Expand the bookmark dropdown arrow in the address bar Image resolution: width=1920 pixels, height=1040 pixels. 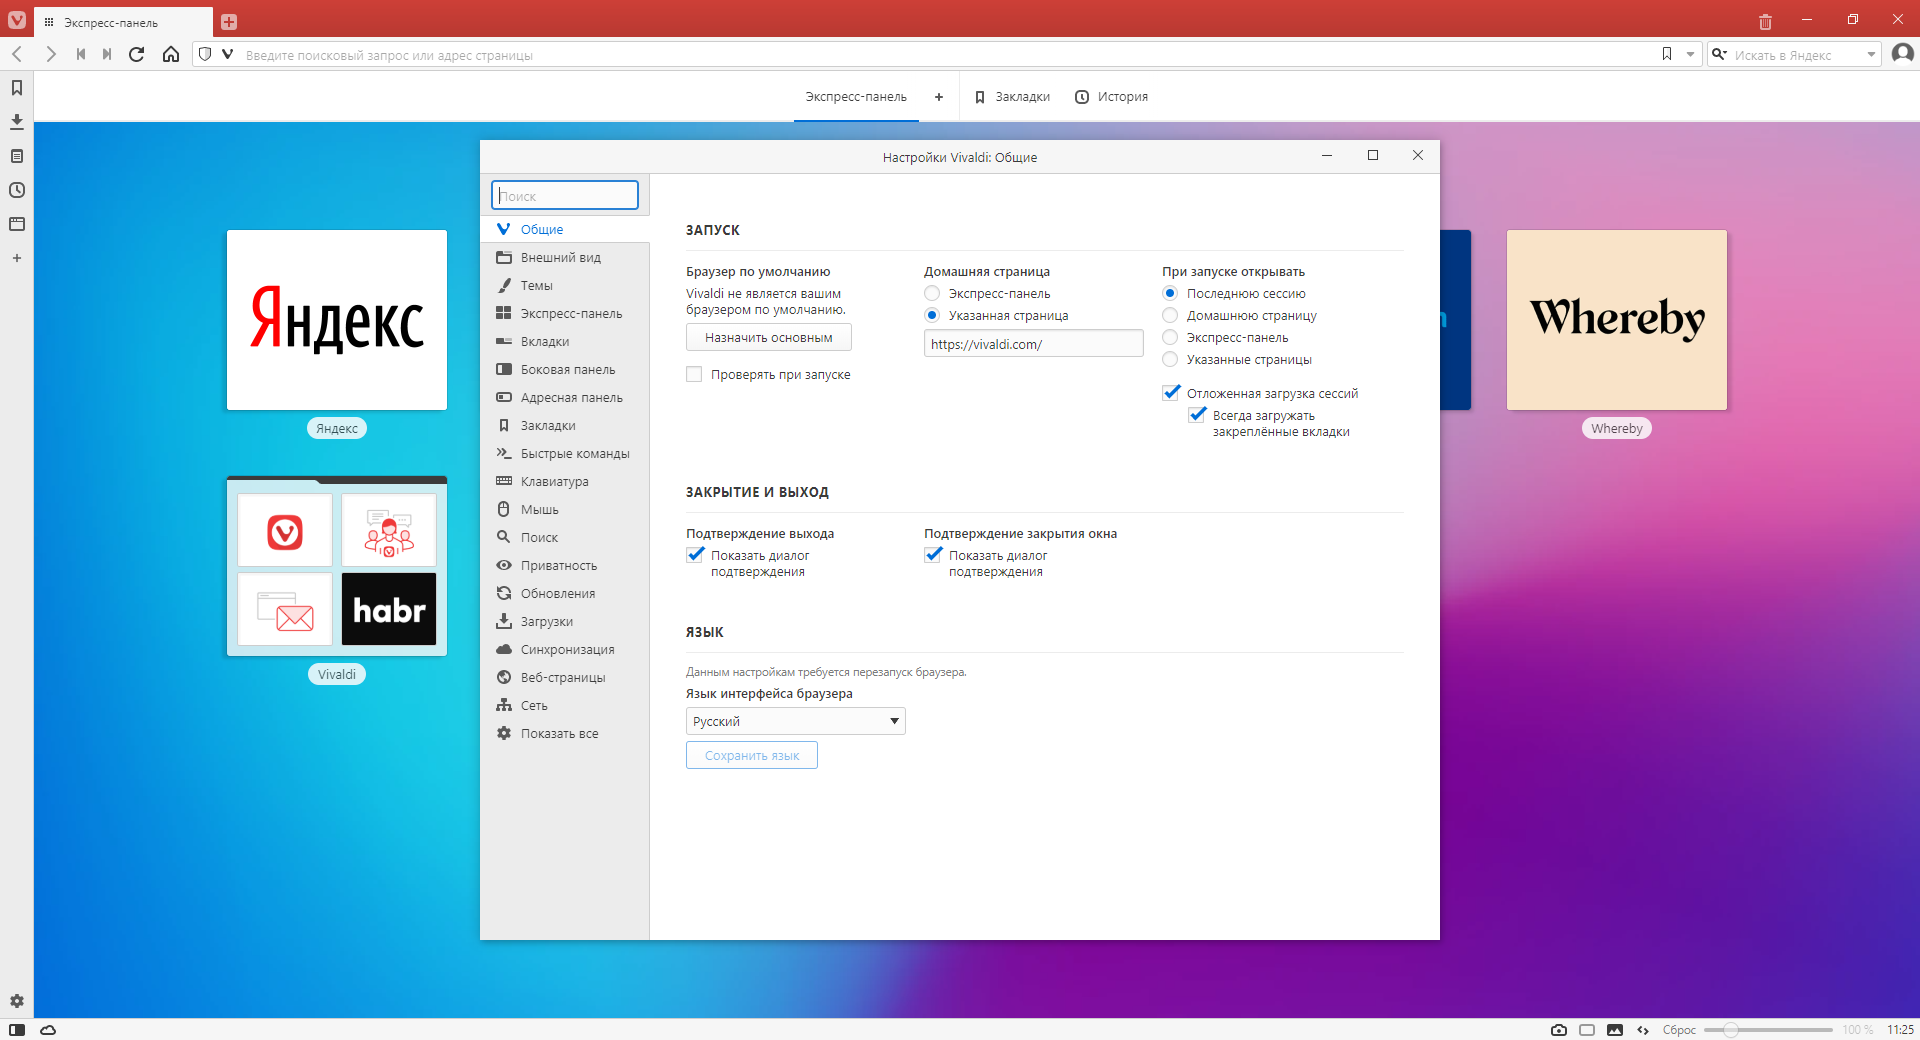[1690, 55]
